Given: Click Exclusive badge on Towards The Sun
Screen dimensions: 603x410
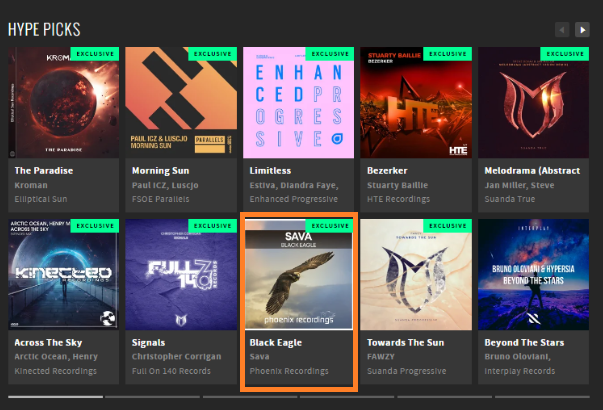Looking at the screenshot, I should [x=448, y=226].
